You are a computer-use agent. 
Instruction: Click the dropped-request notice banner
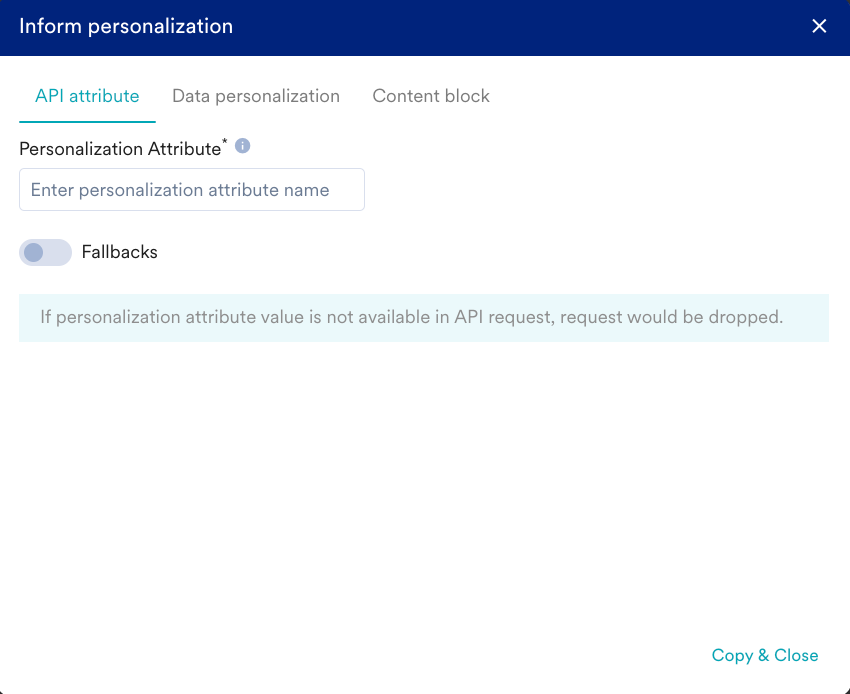pos(424,318)
